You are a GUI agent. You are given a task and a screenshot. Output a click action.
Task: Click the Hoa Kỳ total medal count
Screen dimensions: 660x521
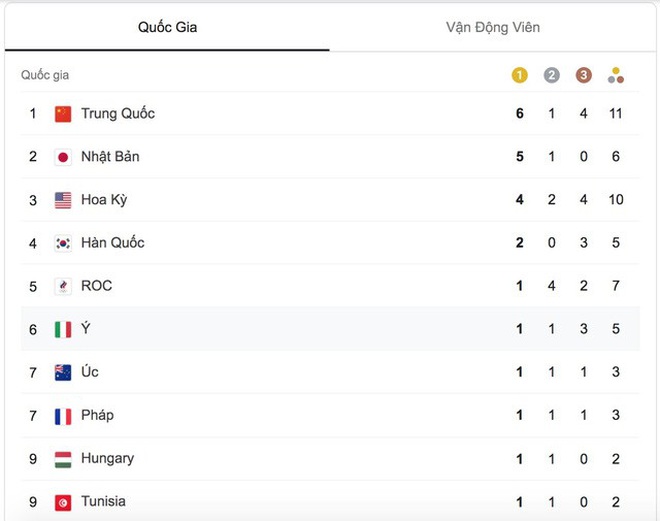616,199
